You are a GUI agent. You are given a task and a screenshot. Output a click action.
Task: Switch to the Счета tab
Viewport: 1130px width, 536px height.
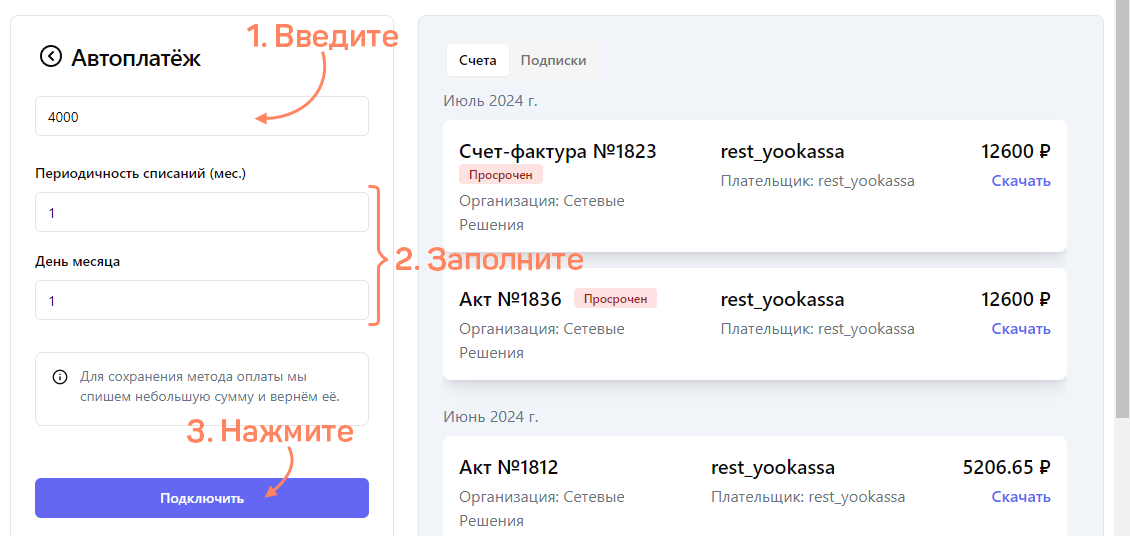pyautogui.click(x=478, y=61)
